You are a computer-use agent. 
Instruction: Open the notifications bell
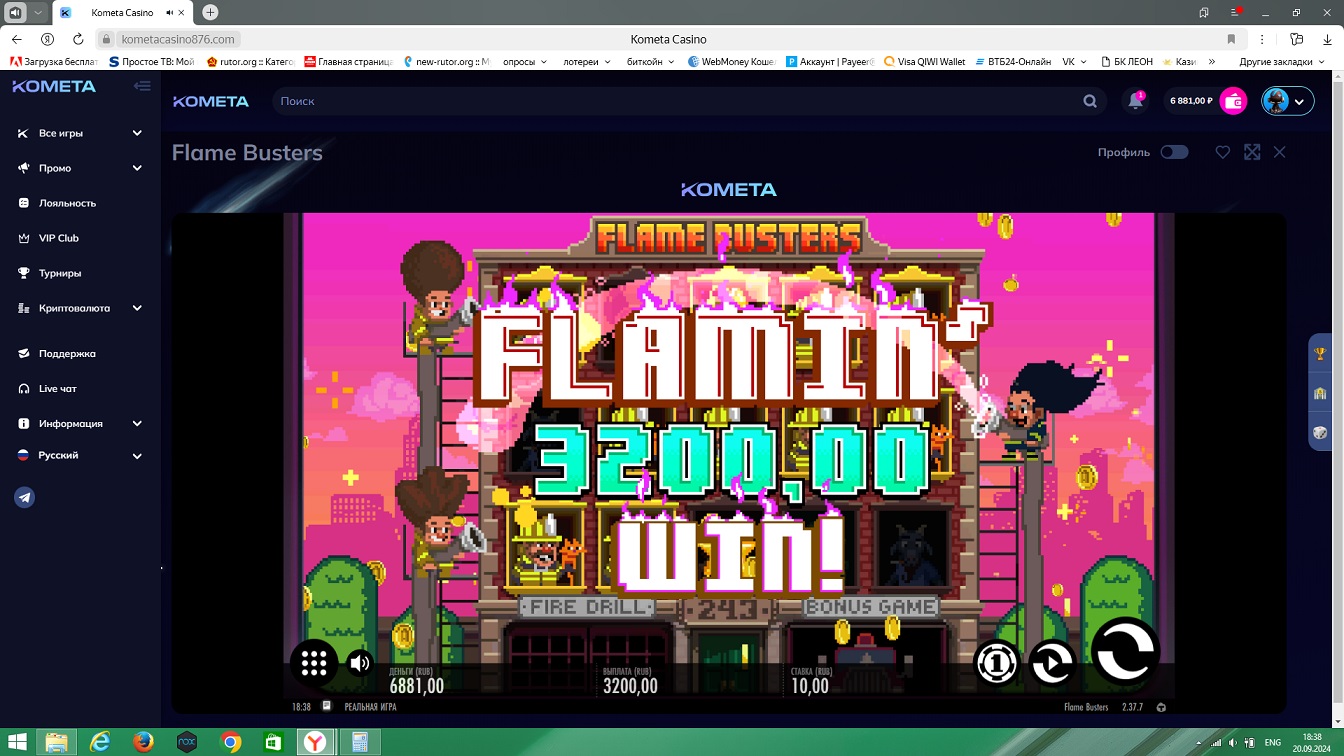tap(1135, 101)
